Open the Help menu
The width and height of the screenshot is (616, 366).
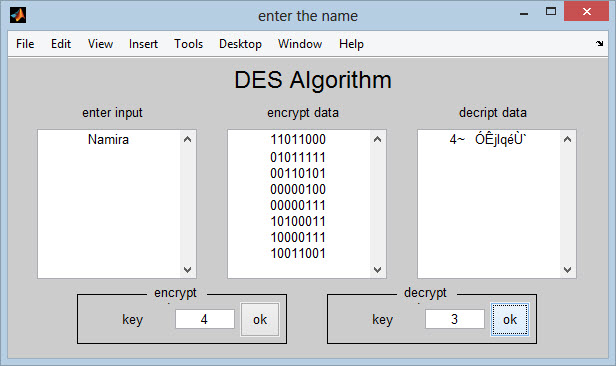point(351,44)
